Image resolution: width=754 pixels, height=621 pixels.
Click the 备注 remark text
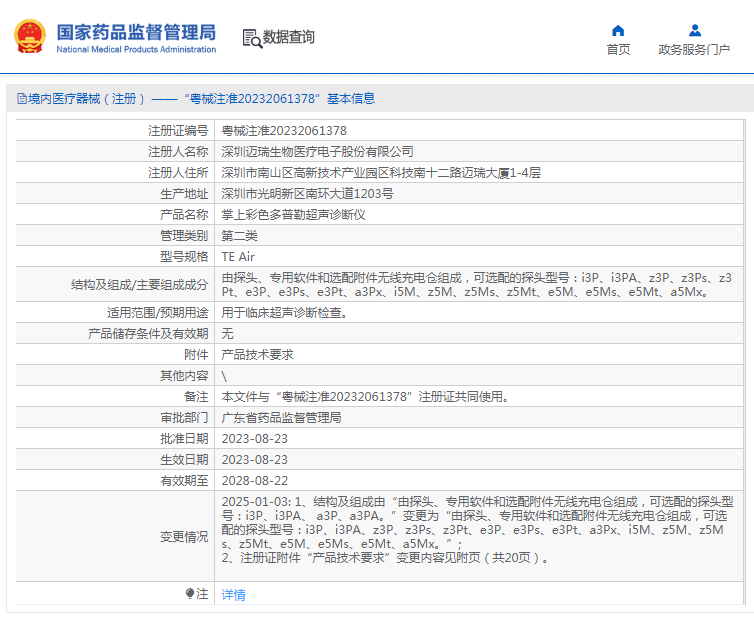pos(365,396)
